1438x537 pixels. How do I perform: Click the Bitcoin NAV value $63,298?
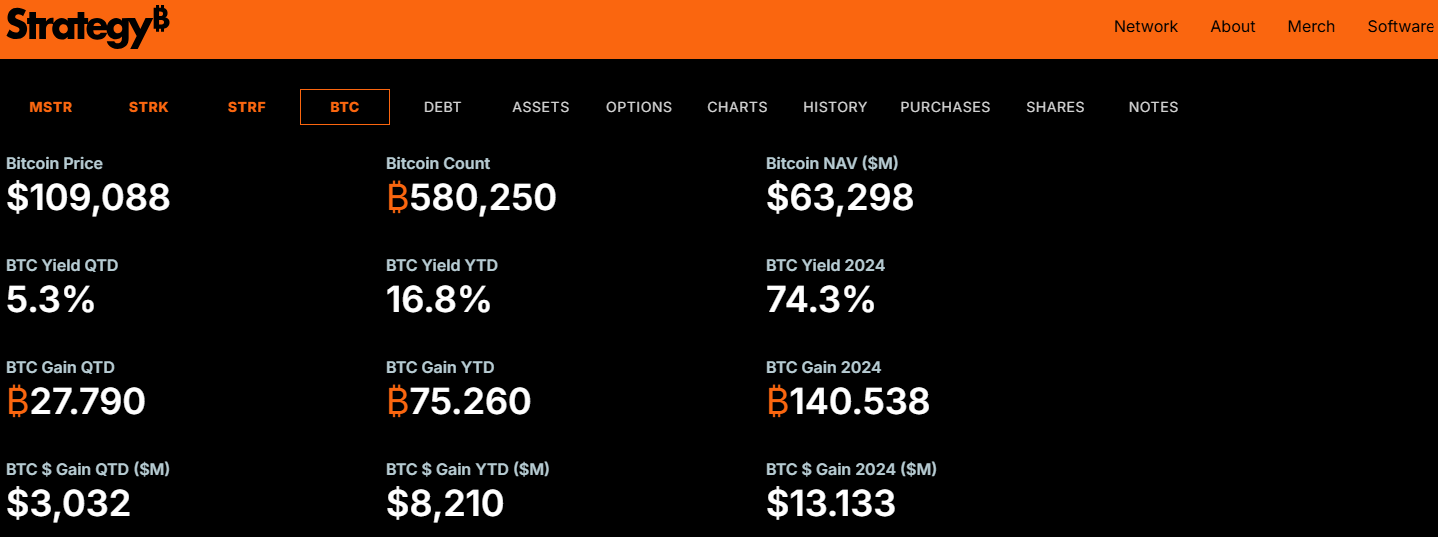[x=840, y=198]
